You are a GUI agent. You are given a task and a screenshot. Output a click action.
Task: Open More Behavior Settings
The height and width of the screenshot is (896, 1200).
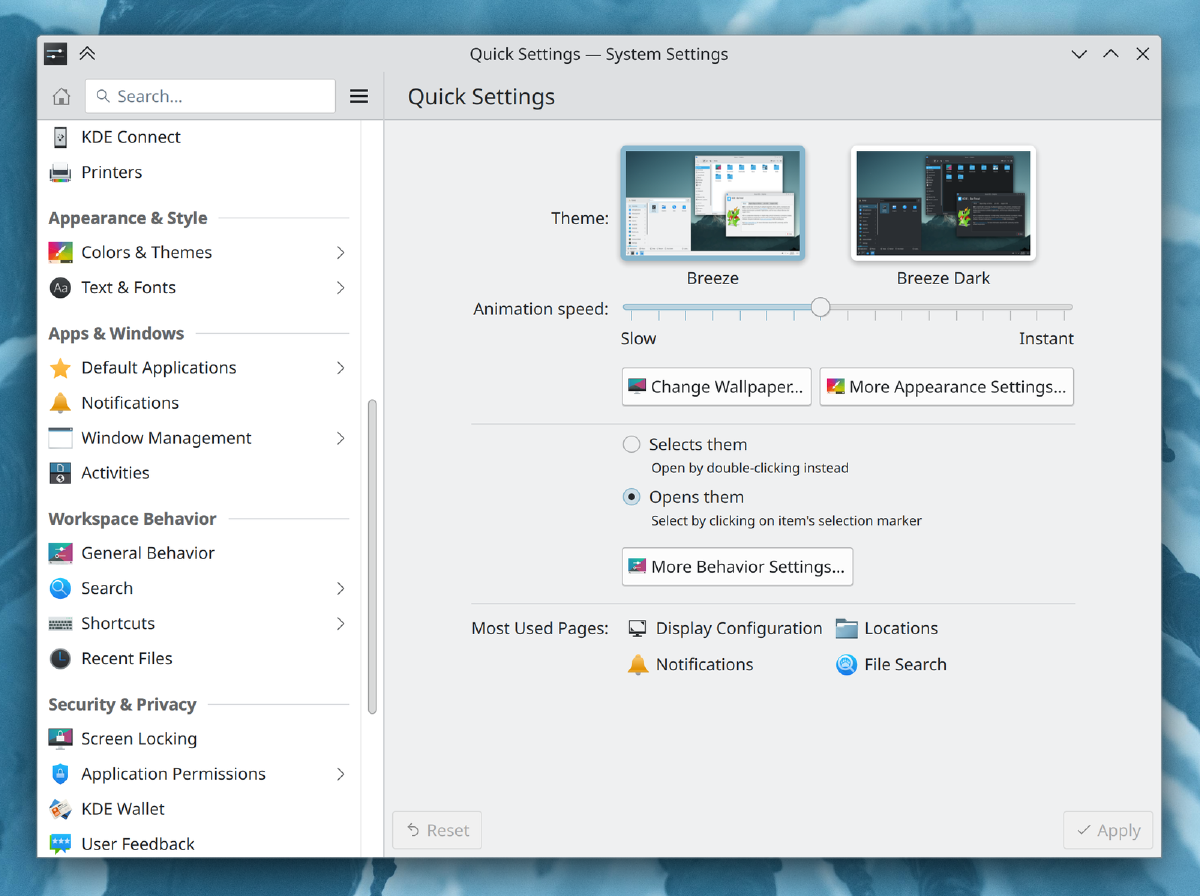tap(737, 566)
